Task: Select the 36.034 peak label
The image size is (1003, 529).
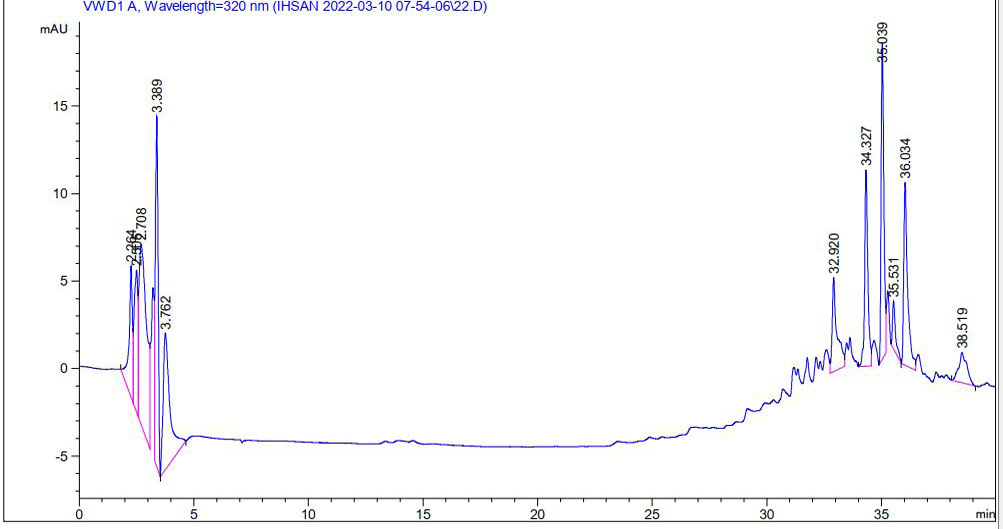Action: point(906,158)
